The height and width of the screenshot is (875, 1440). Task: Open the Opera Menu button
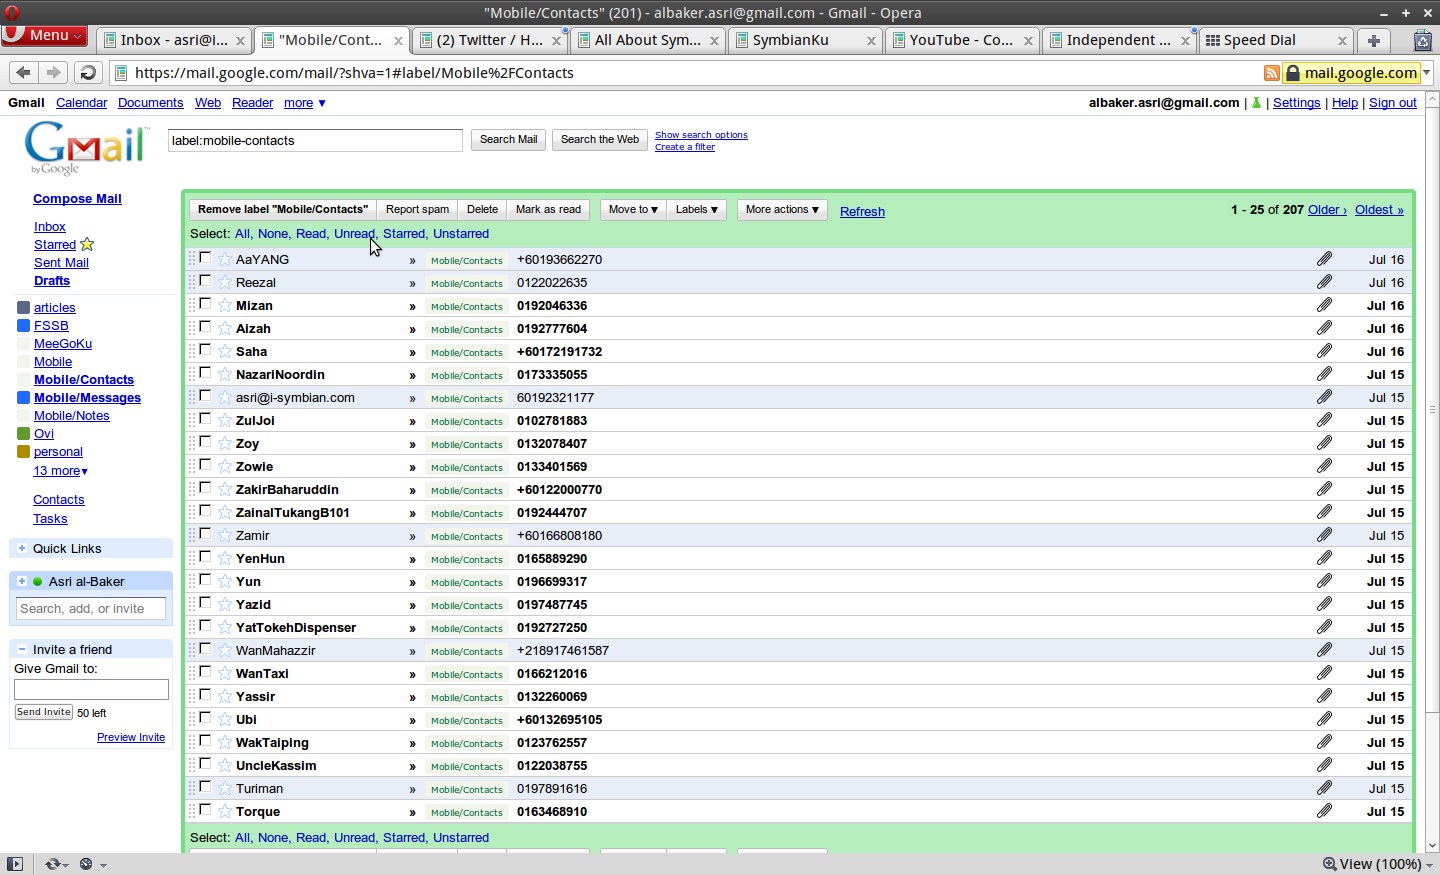point(45,35)
